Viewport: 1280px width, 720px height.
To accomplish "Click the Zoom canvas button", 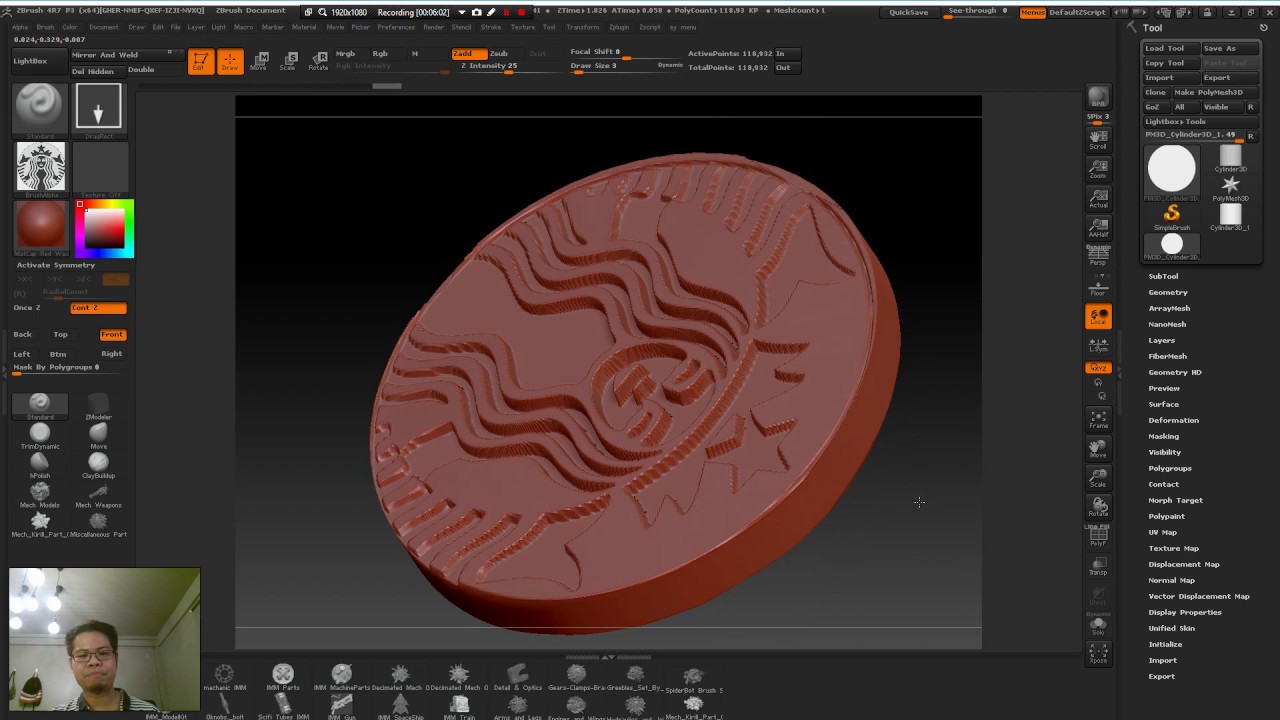I will click(1098, 168).
